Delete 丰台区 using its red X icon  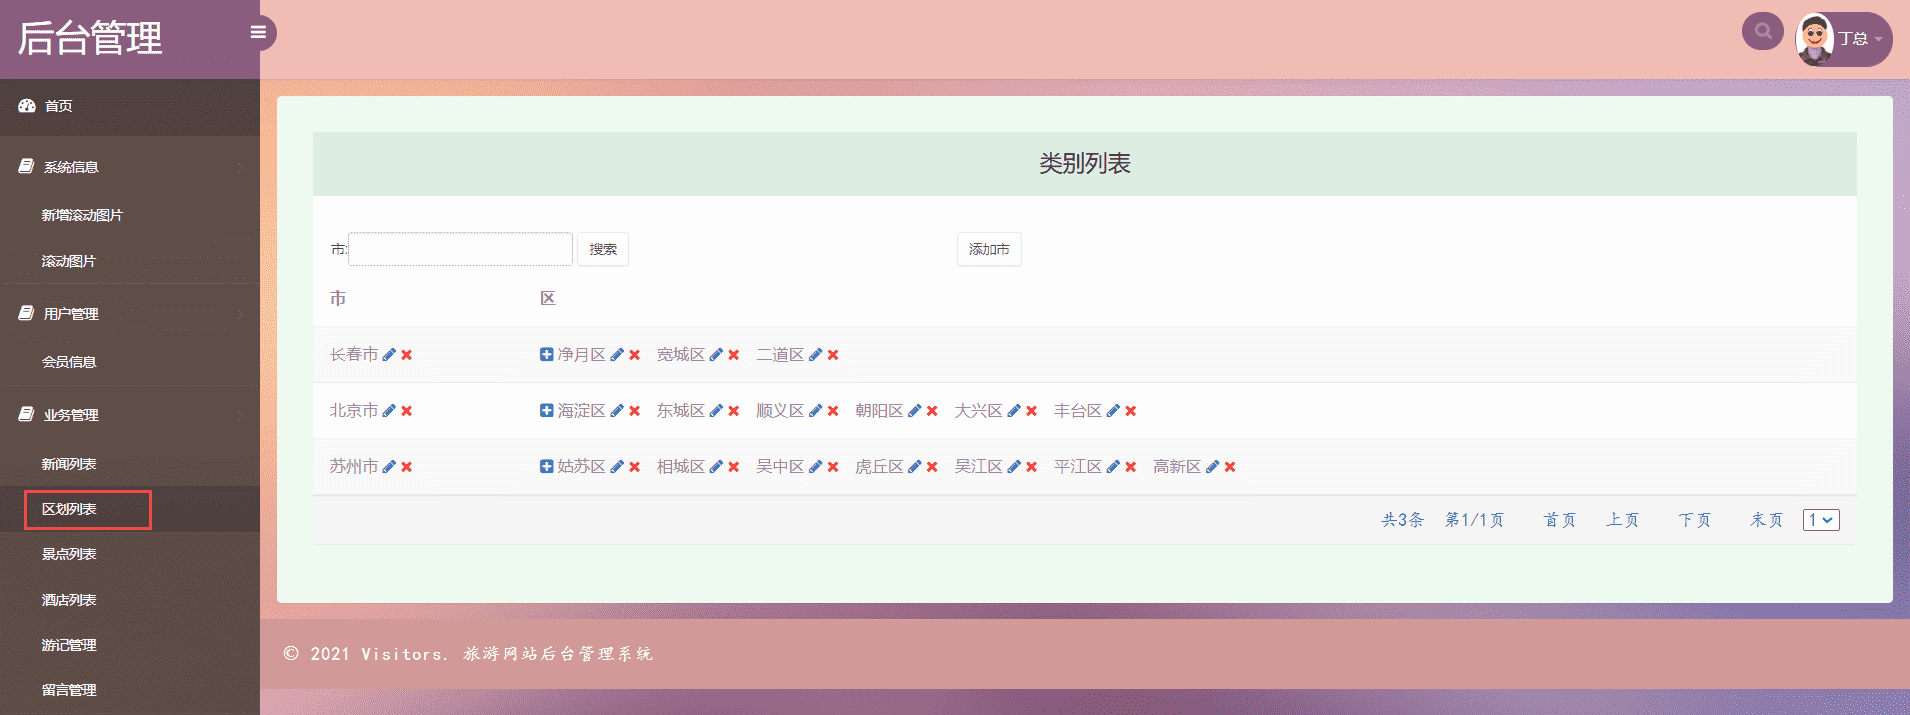tap(1131, 411)
